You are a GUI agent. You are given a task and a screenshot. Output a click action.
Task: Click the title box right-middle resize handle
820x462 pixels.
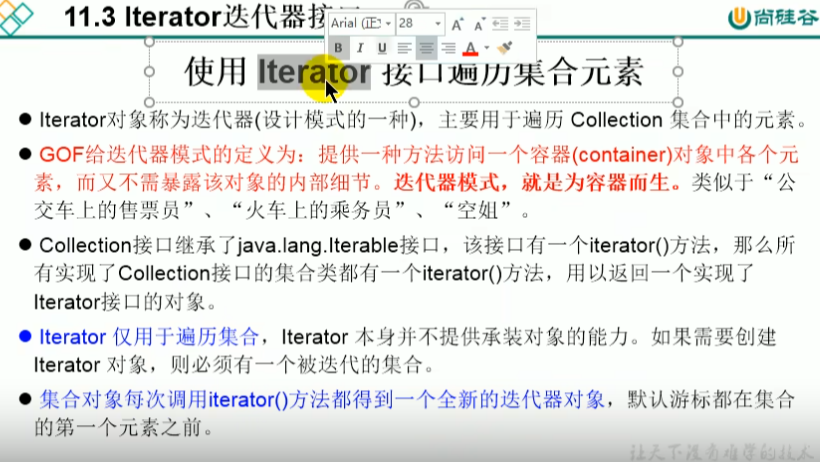(679, 72)
